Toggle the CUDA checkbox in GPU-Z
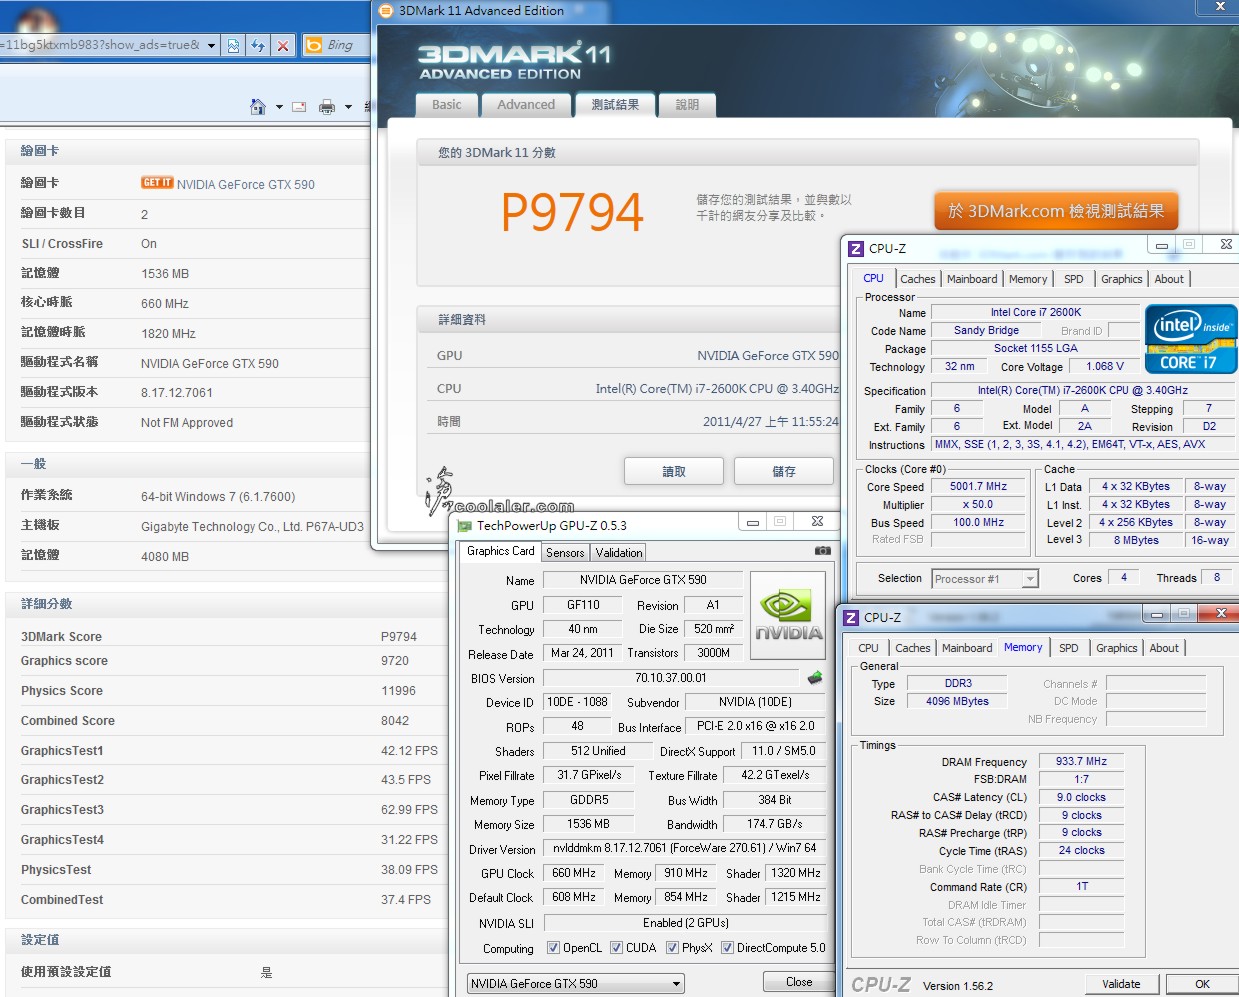This screenshot has width=1239, height=997. [616, 948]
